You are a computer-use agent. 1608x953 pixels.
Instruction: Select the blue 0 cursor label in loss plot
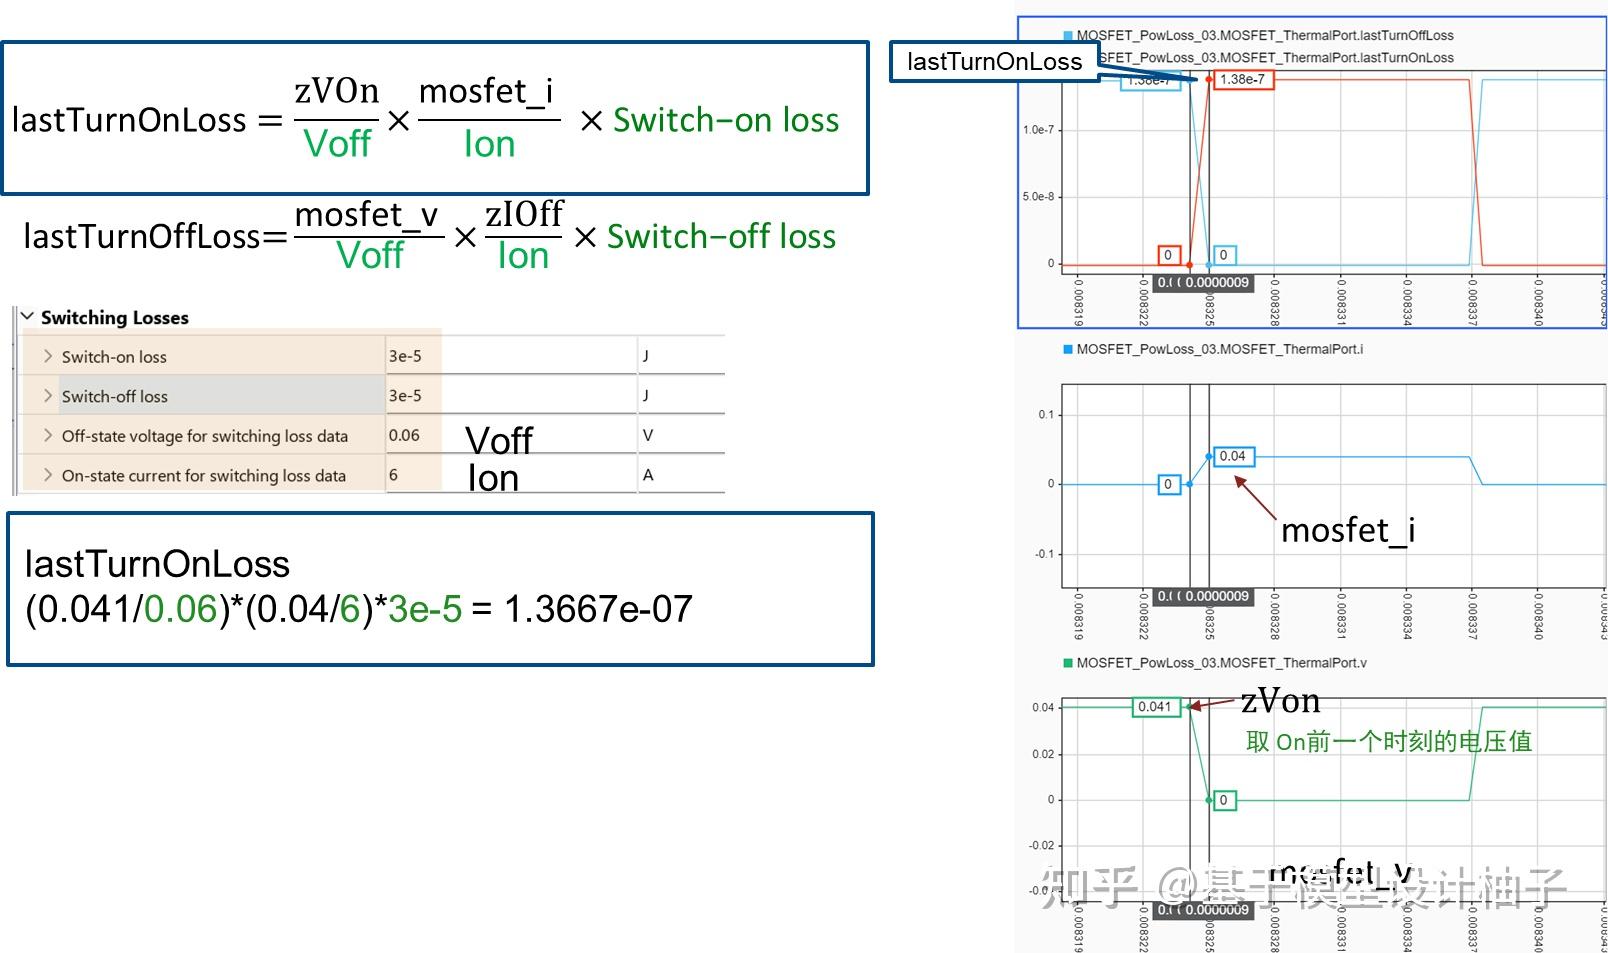point(1224,255)
